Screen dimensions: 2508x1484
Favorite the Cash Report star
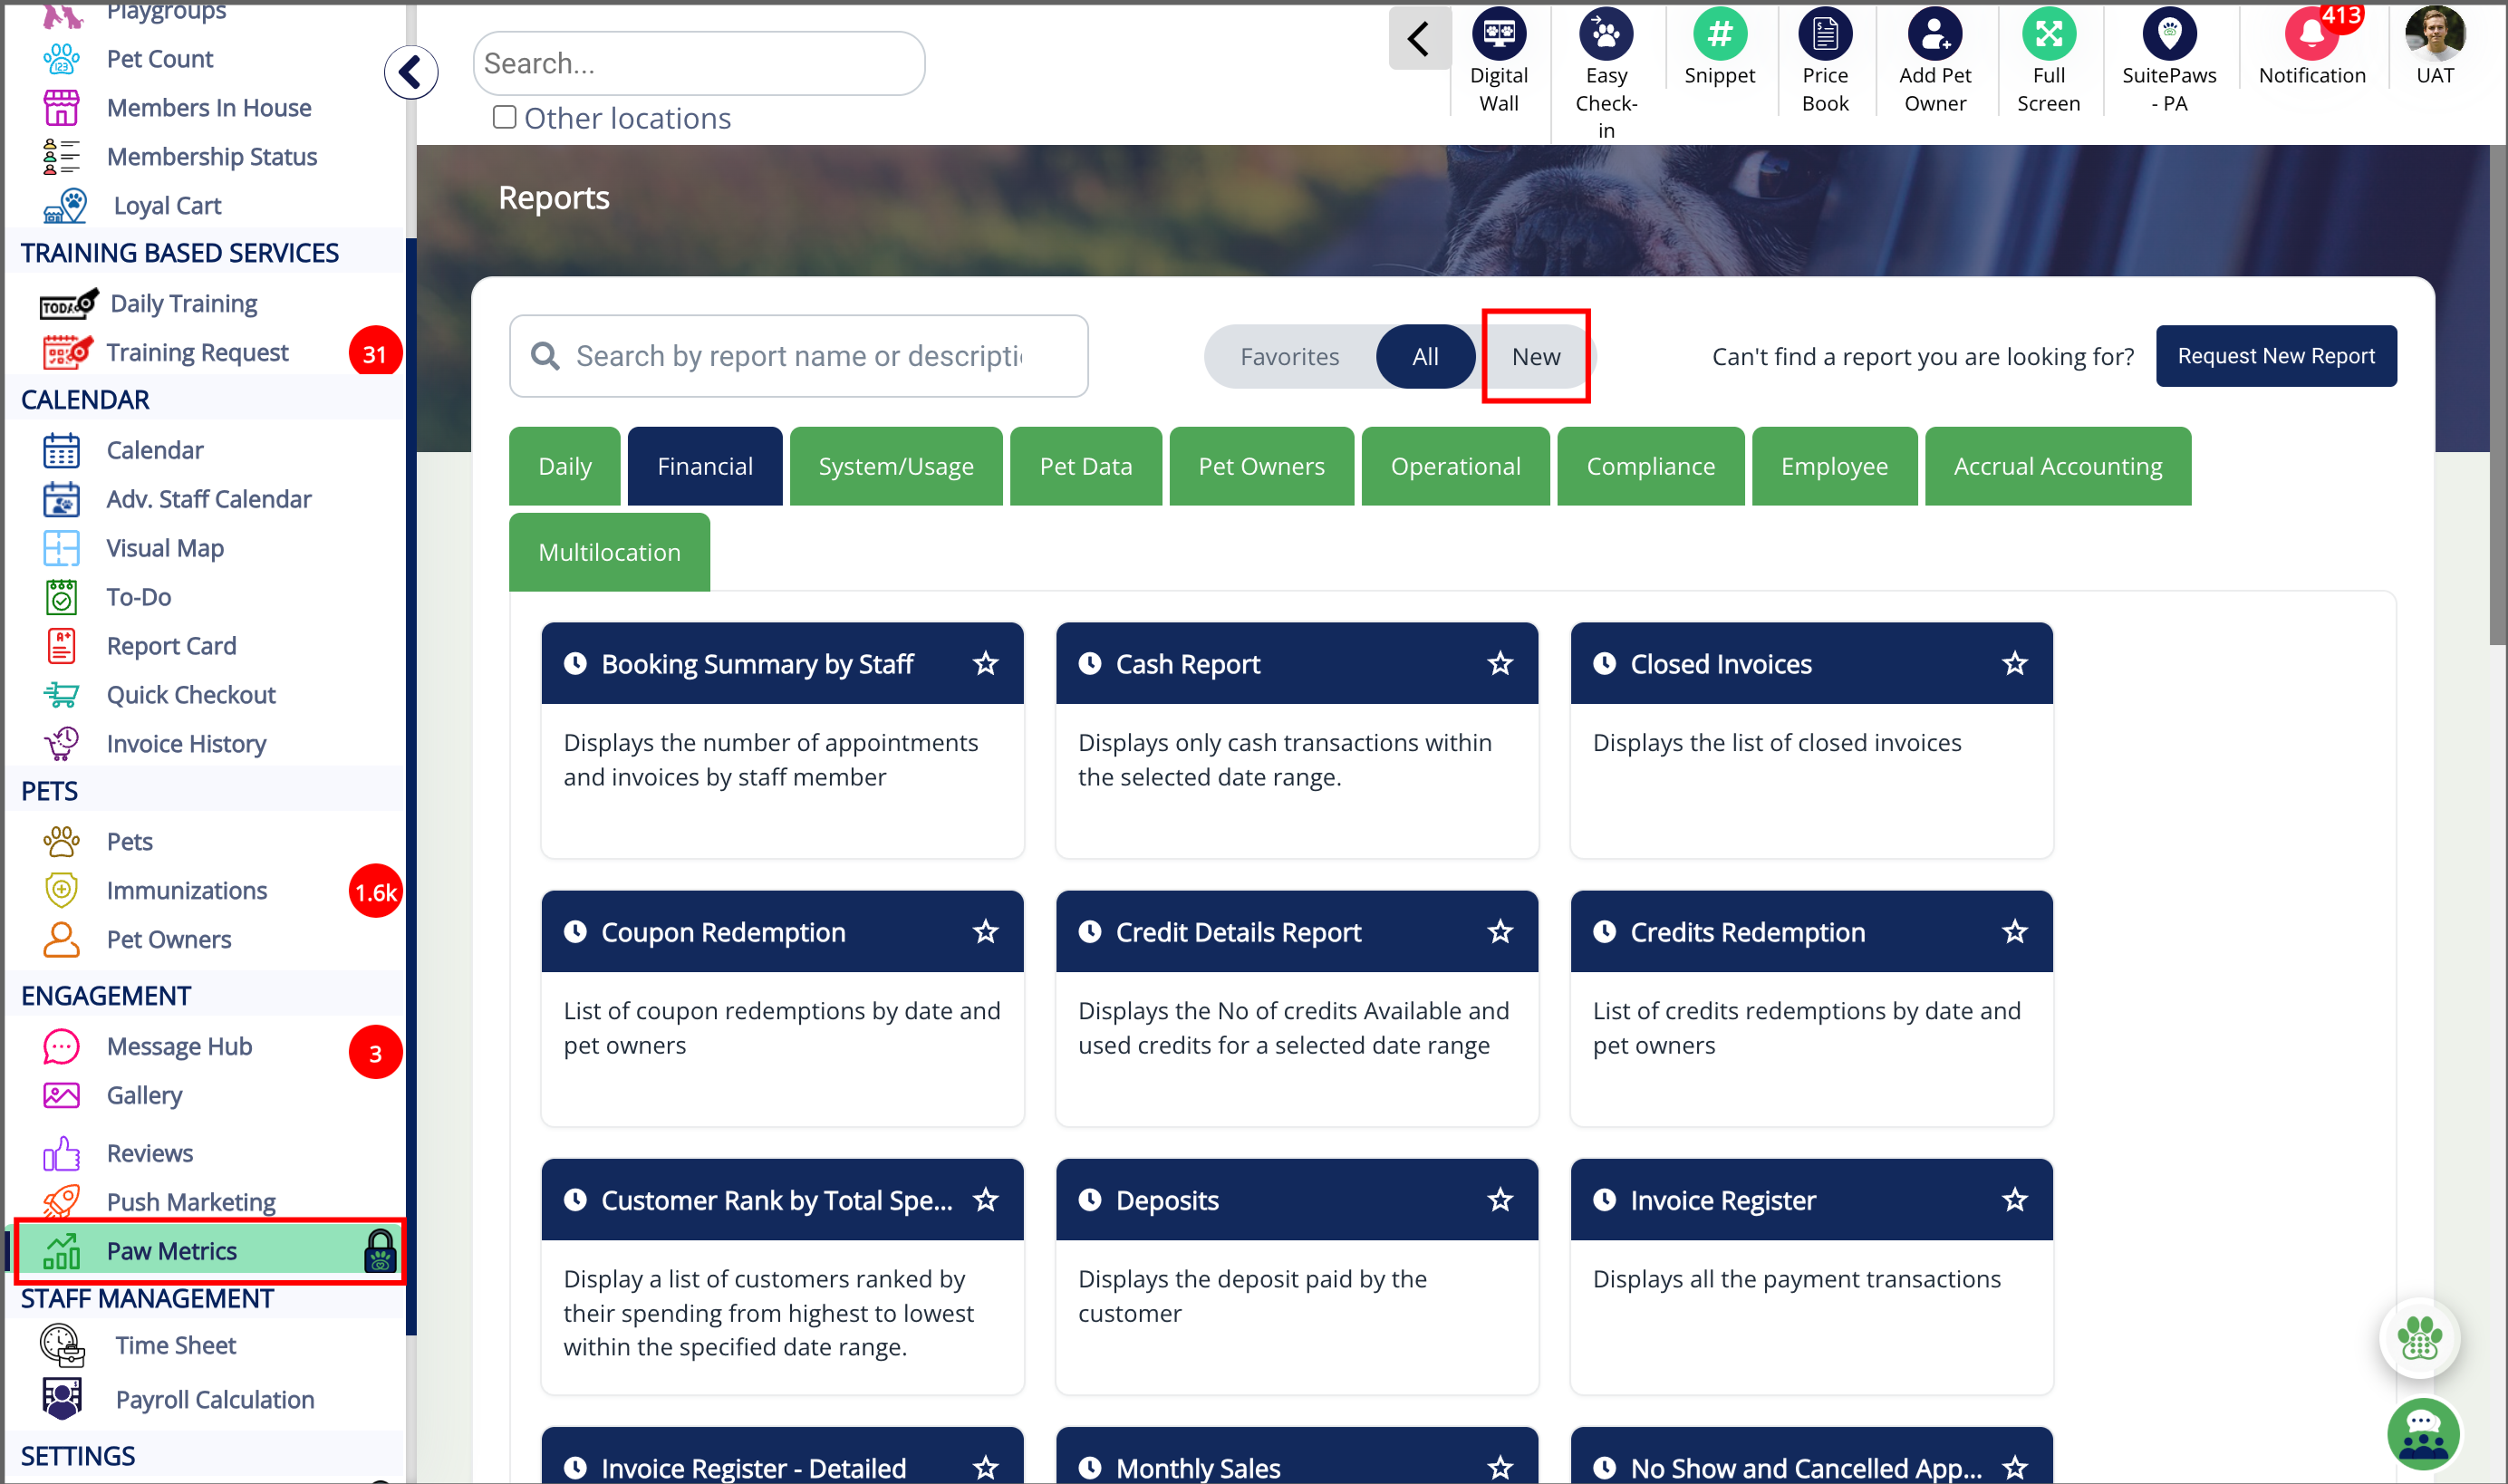[x=1499, y=664]
